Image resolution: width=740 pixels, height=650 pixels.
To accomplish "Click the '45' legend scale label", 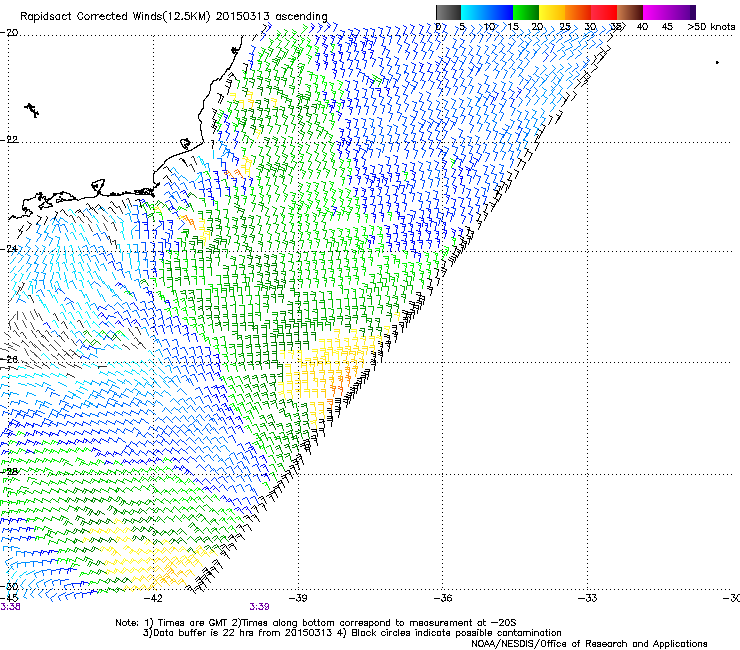I will [x=667, y=26].
